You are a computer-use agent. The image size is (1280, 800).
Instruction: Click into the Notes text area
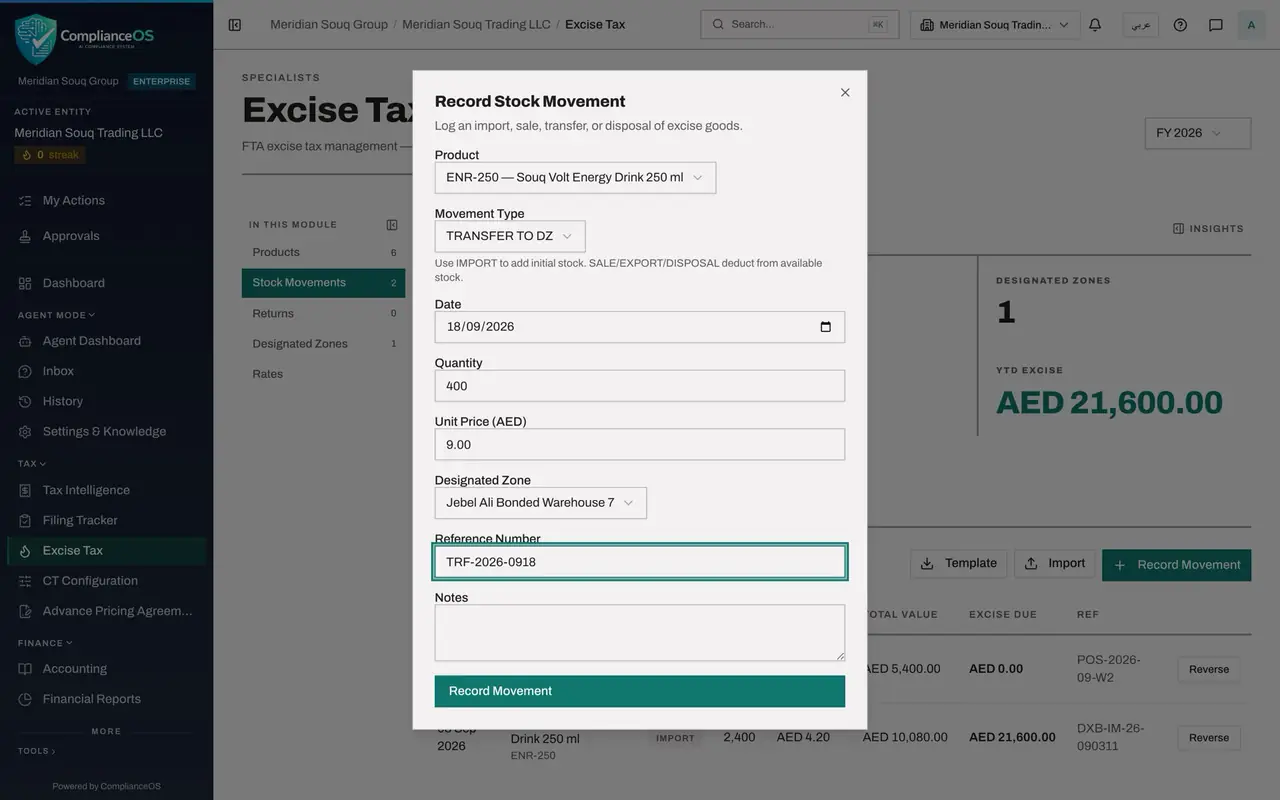tap(640, 633)
